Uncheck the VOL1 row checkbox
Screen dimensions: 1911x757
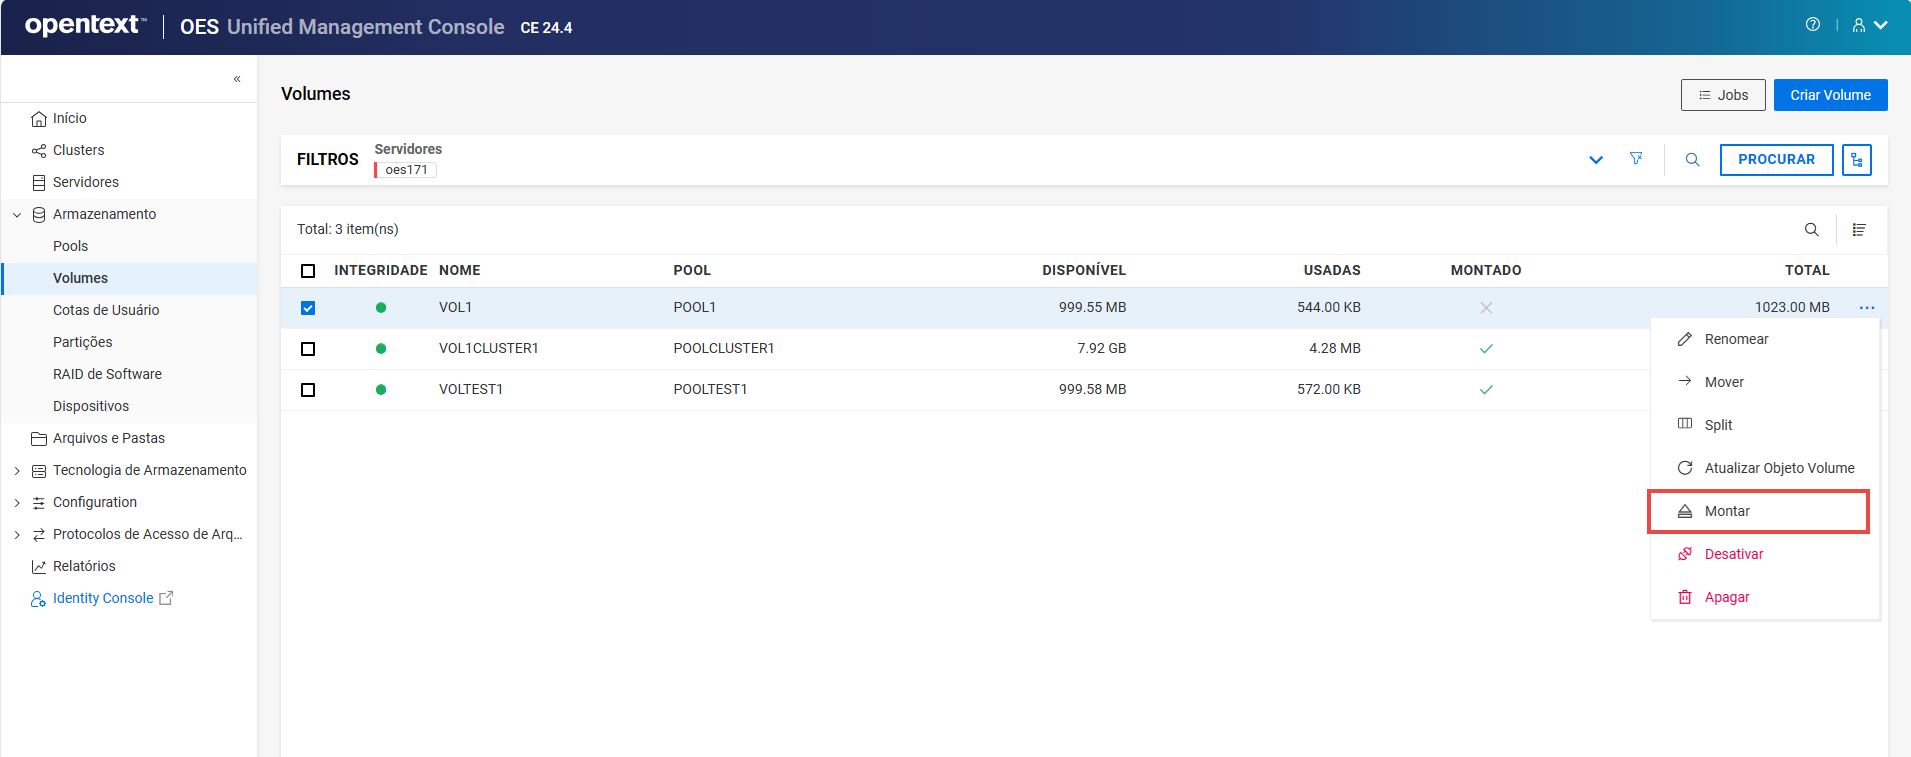pyautogui.click(x=308, y=308)
